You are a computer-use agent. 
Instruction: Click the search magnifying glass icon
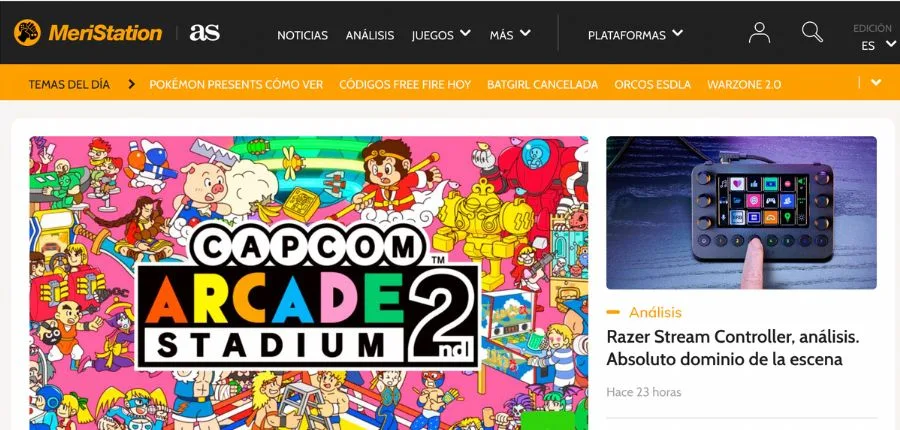812,32
